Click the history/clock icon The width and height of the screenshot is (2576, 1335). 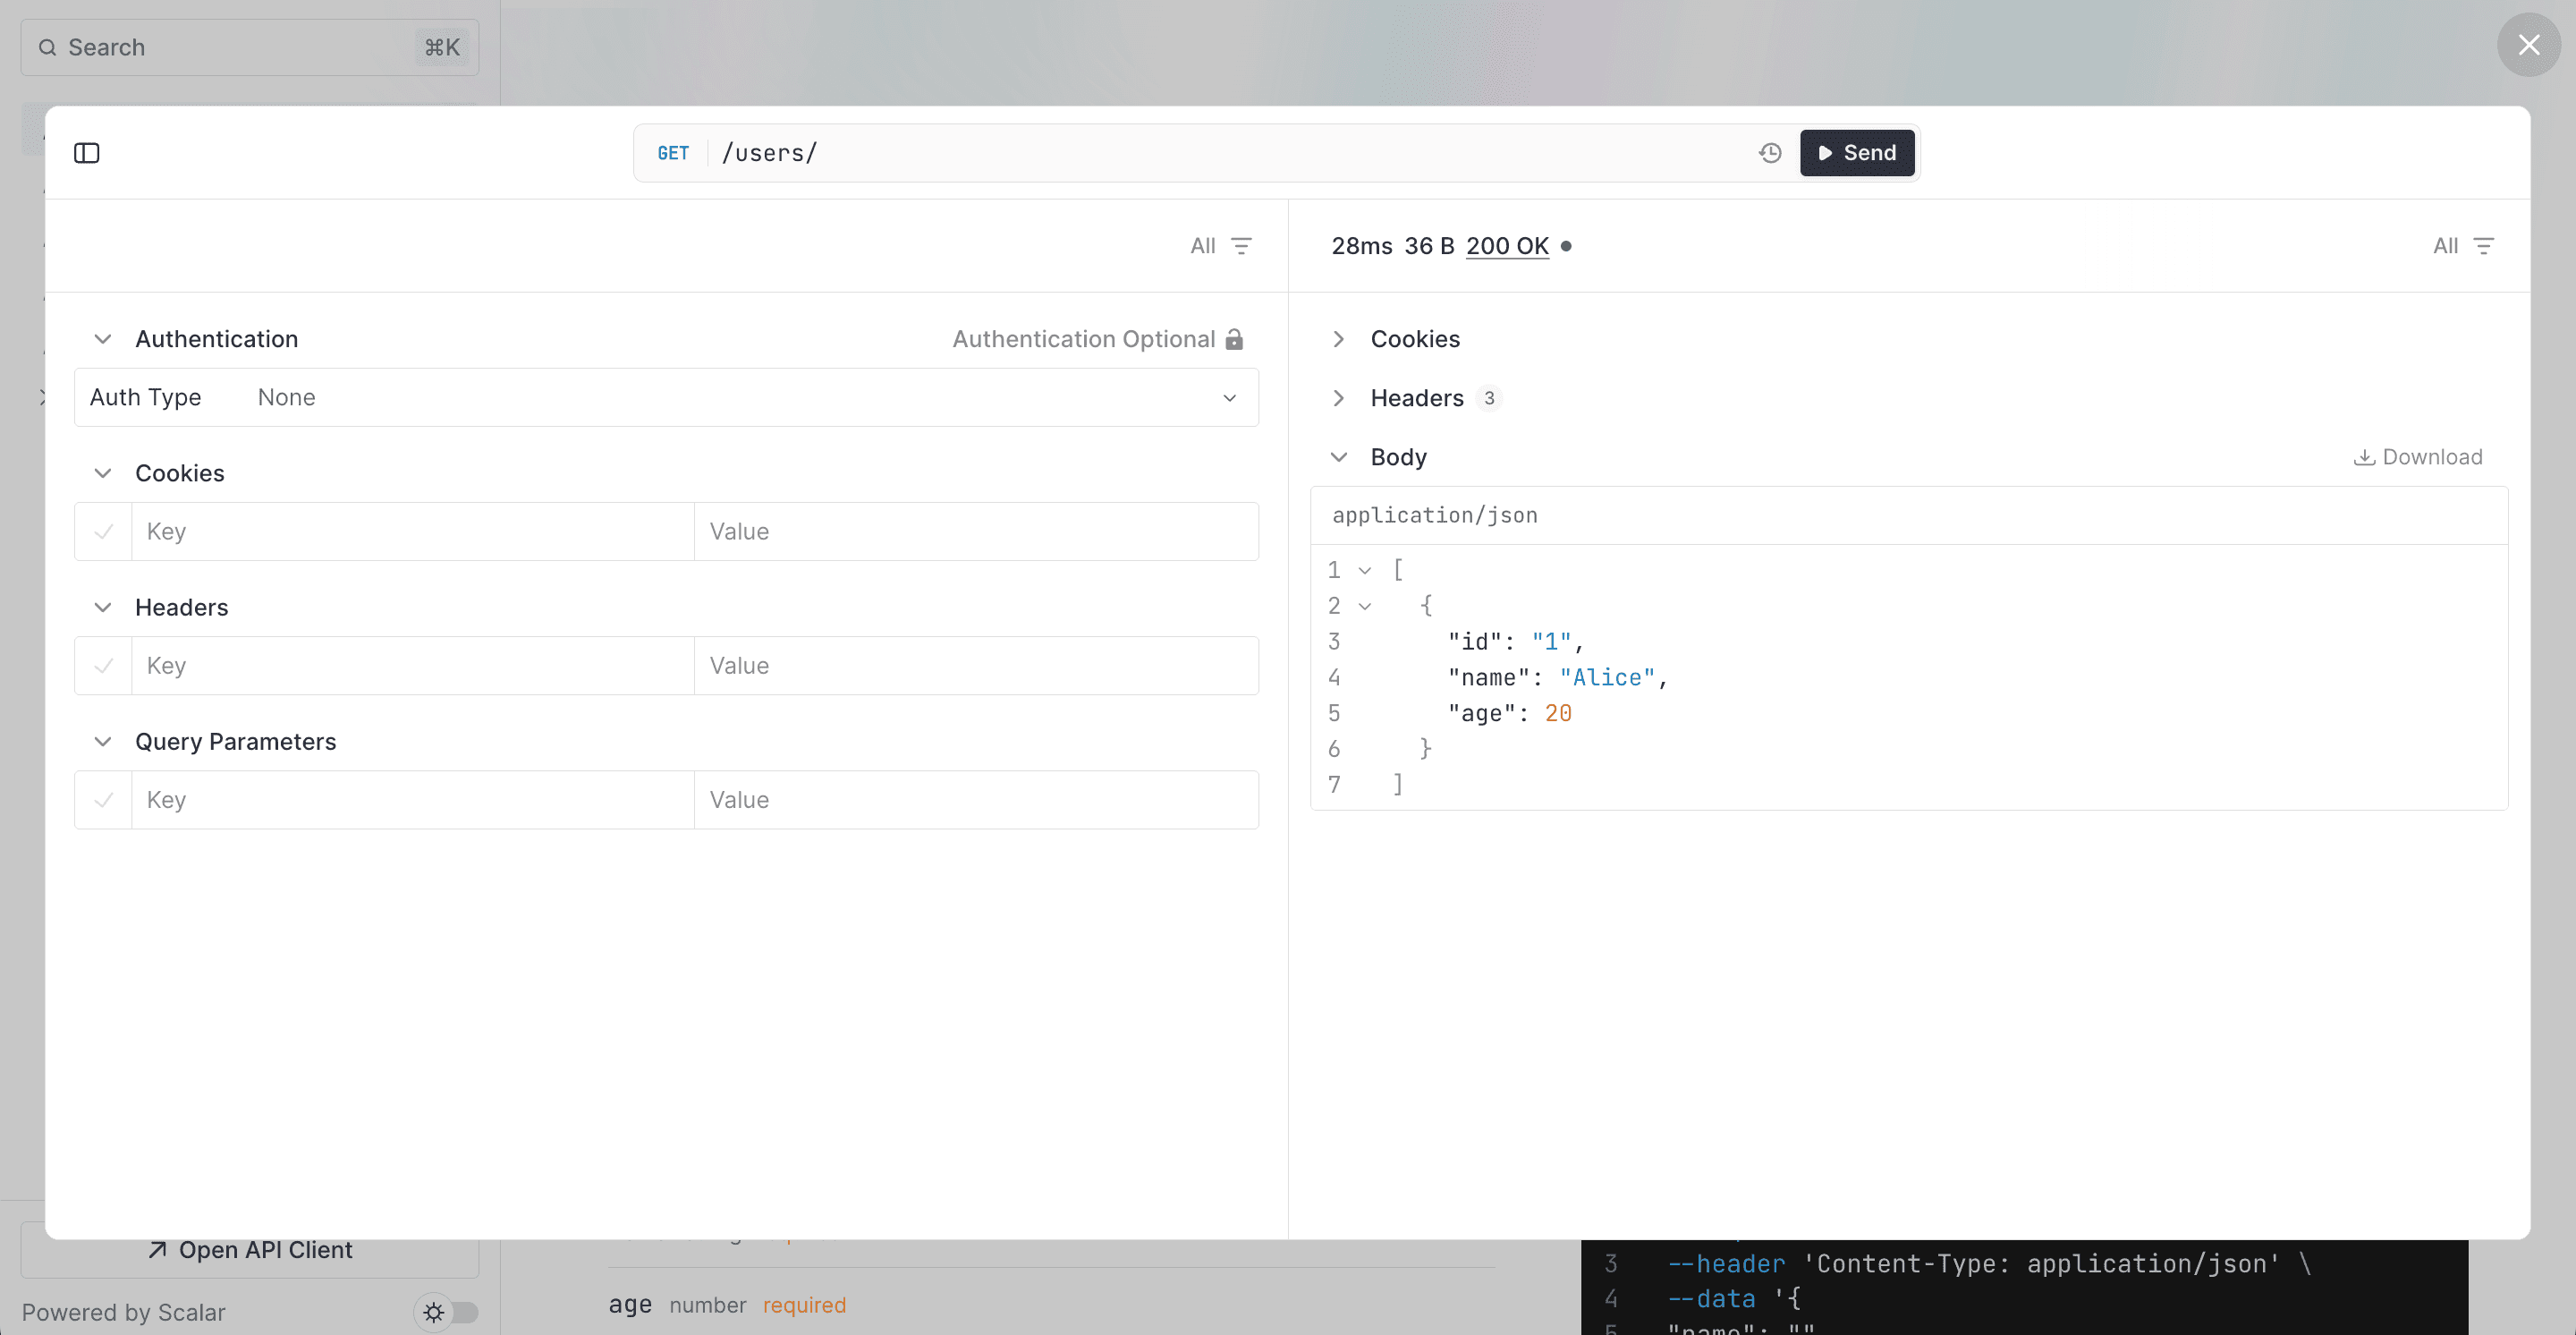(x=1767, y=151)
